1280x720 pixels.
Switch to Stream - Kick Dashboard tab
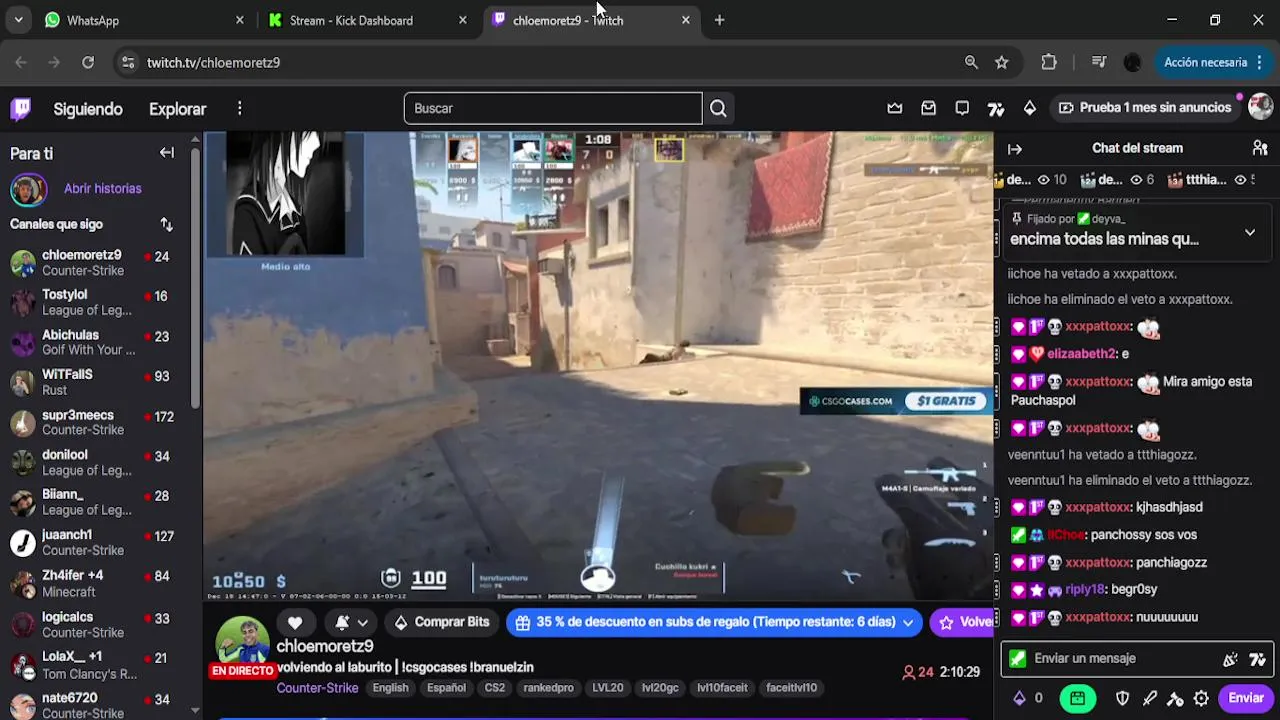tap(367, 20)
